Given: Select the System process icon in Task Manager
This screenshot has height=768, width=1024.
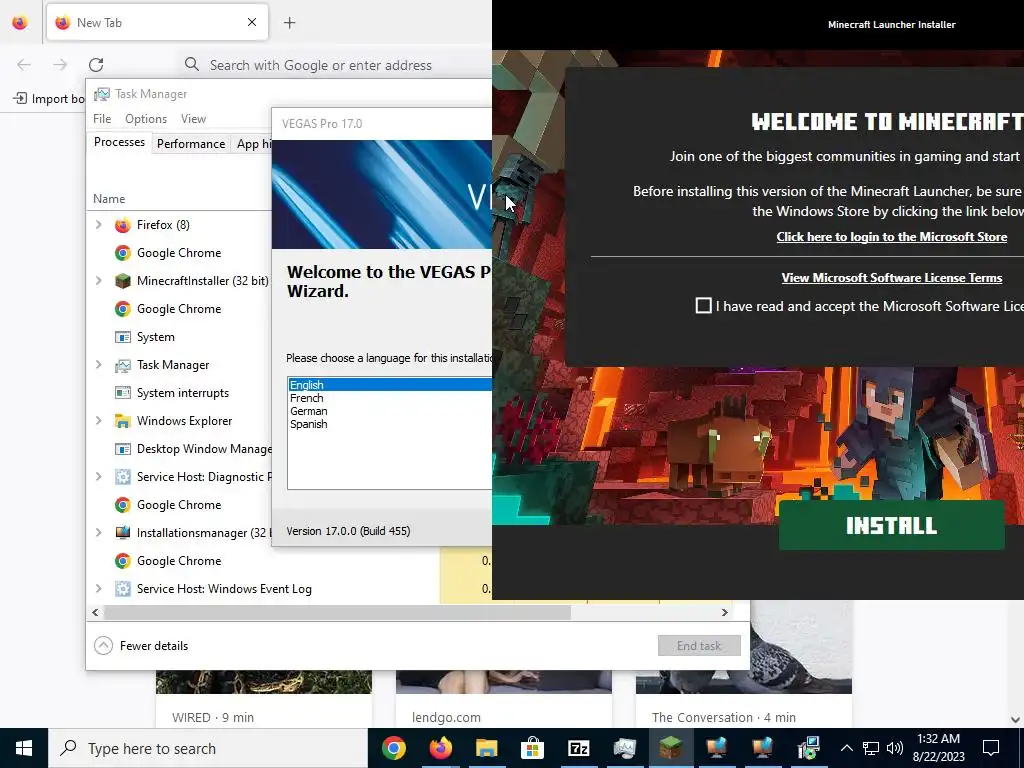Looking at the screenshot, I should [x=123, y=337].
